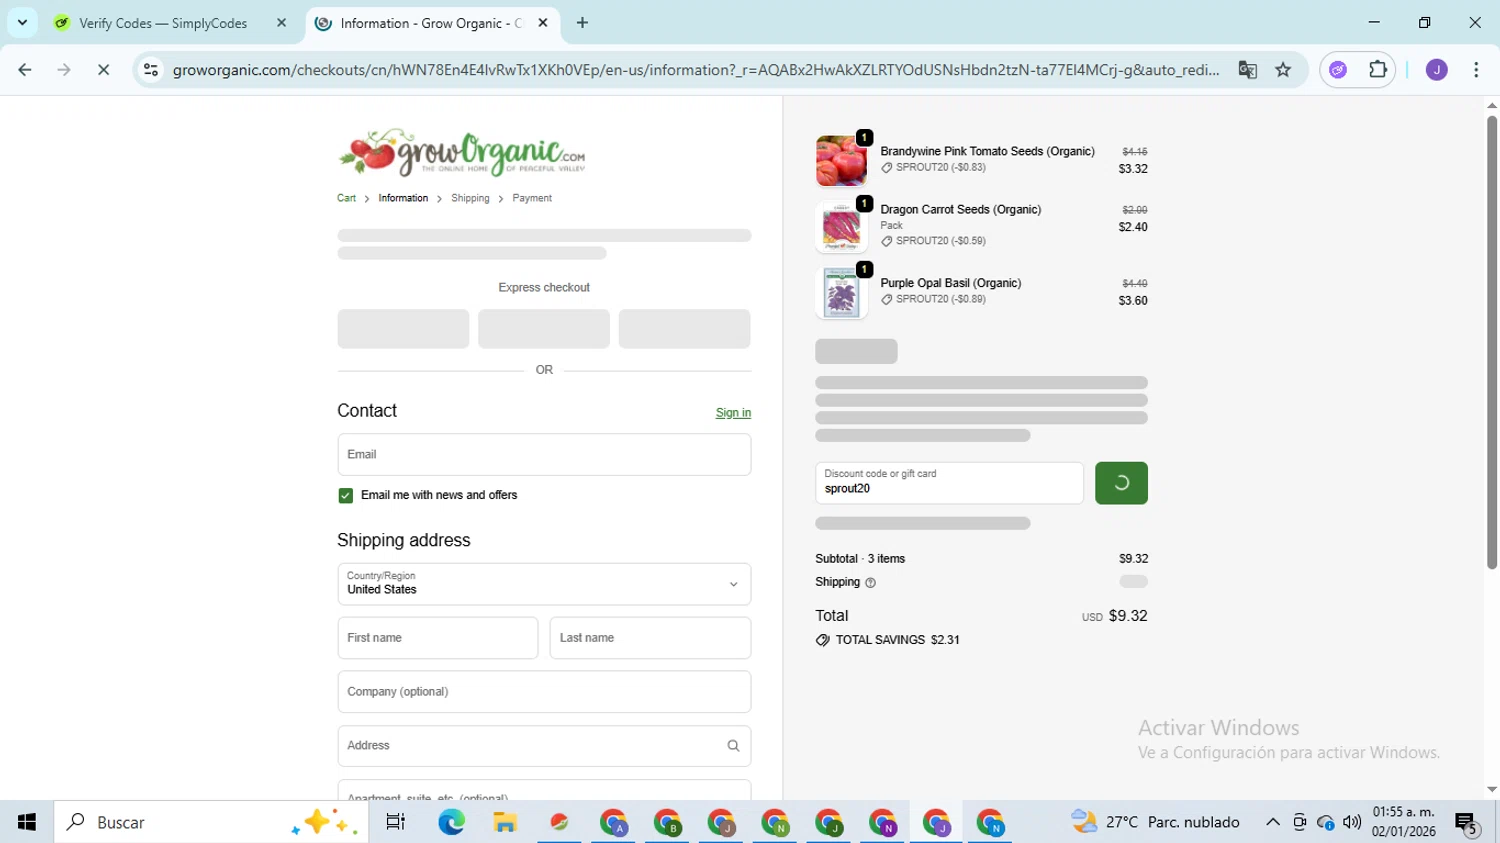Image resolution: width=1500 pixels, height=843 pixels.
Task: Open the Windows notification center
Action: coord(1467,823)
